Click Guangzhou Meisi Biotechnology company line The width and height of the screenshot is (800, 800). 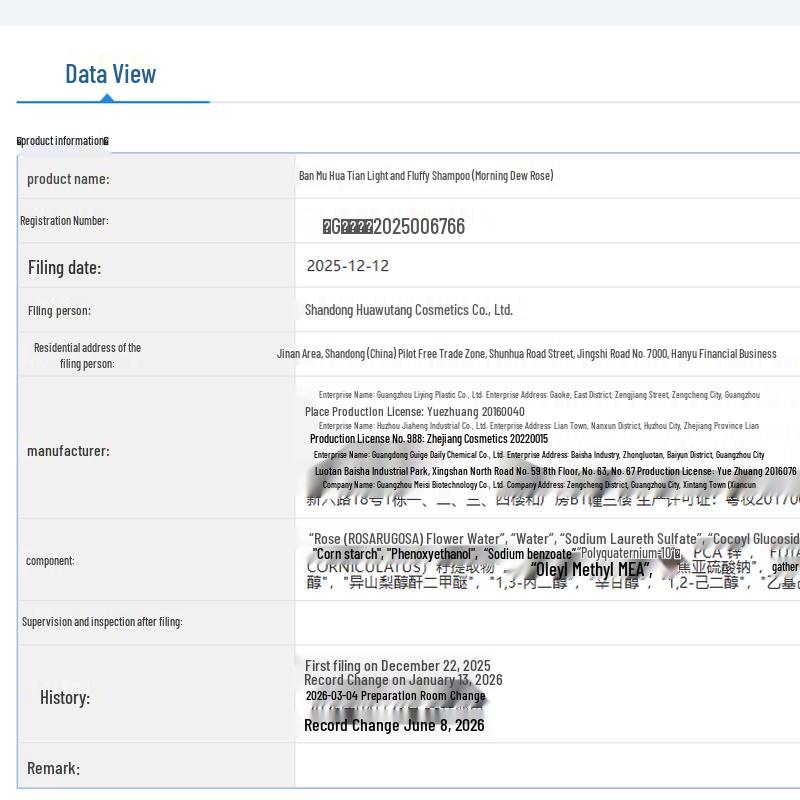539,485
